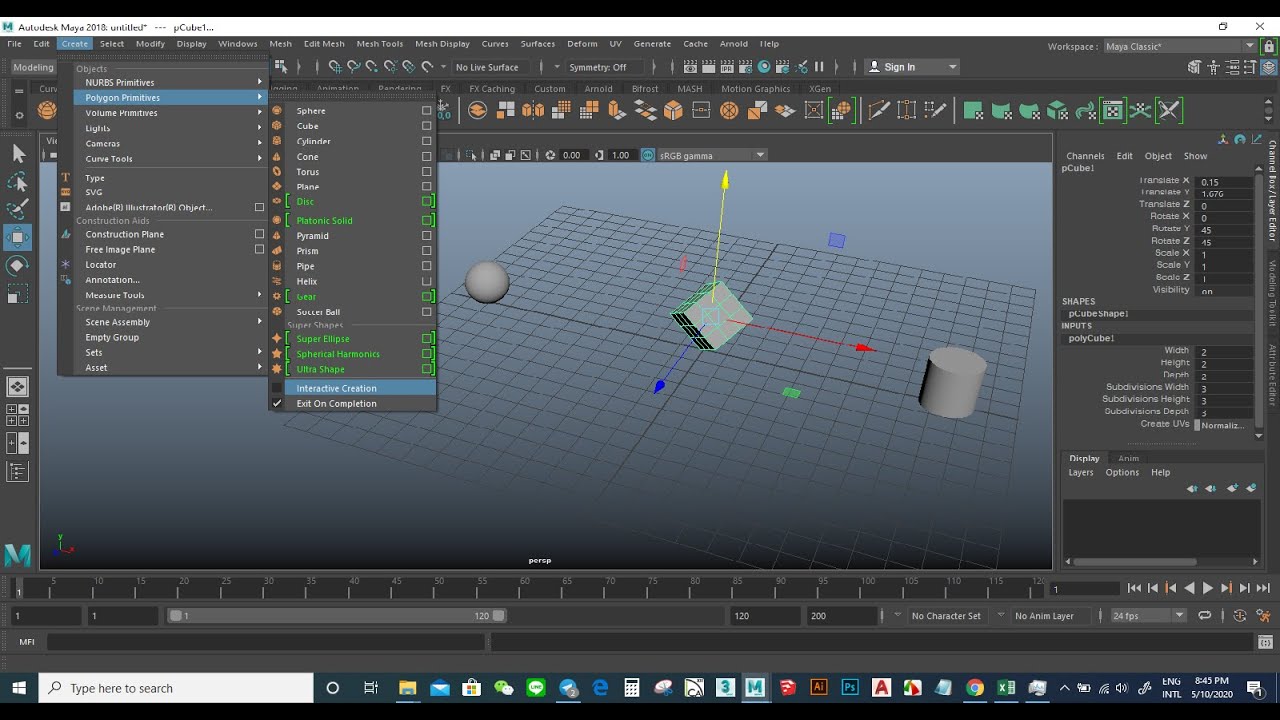The height and width of the screenshot is (720, 1280).
Task: Click the Mirror shelf icon with two cubes
Action: coord(533,110)
